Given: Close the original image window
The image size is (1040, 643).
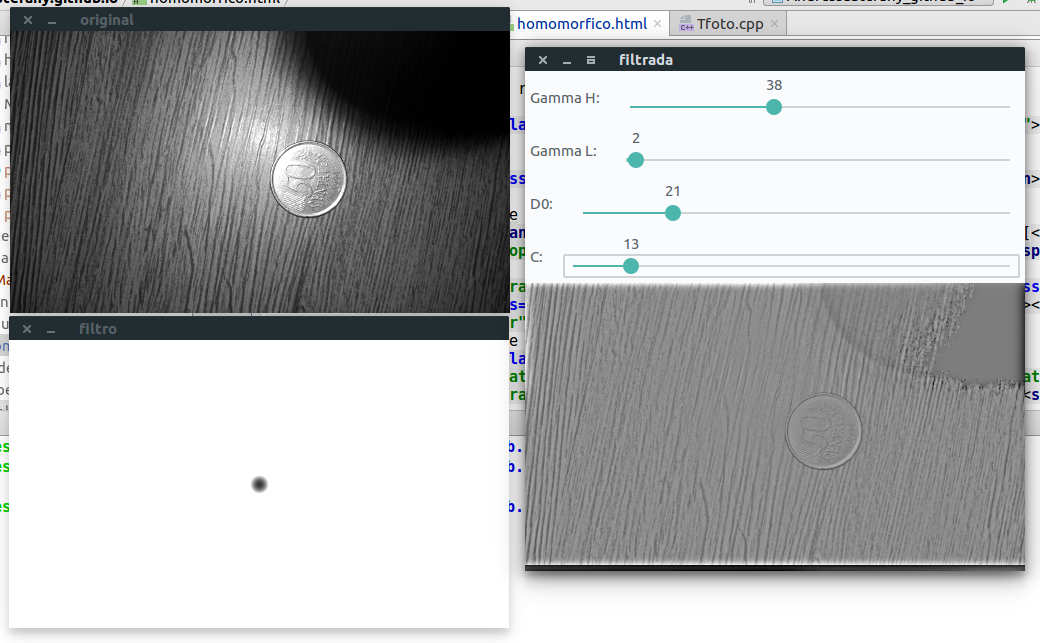Looking at the screenshot, I should [x=28, y=20].
